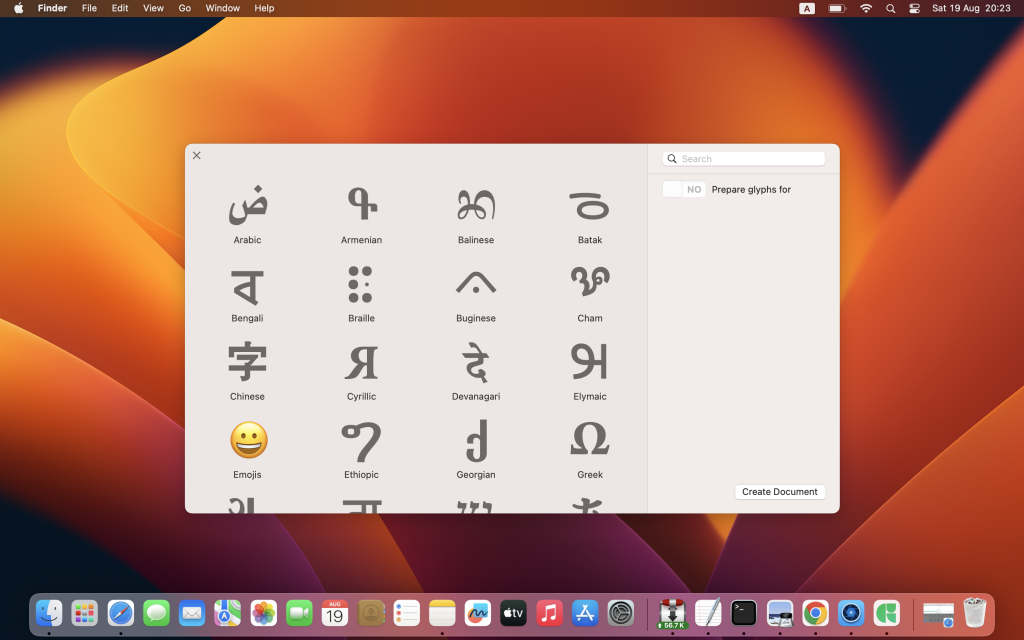Choose the Armenian script tile
This screenshot has height=640, width=1024.
pos(361,205)
